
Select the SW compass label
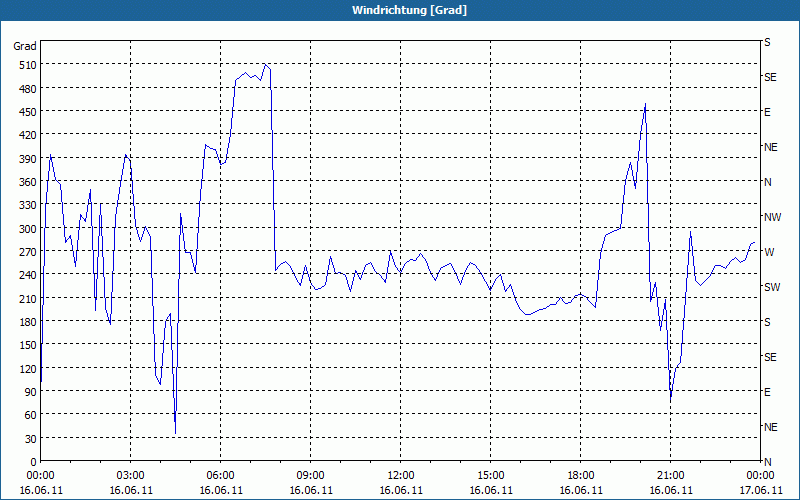pos(772,287)
